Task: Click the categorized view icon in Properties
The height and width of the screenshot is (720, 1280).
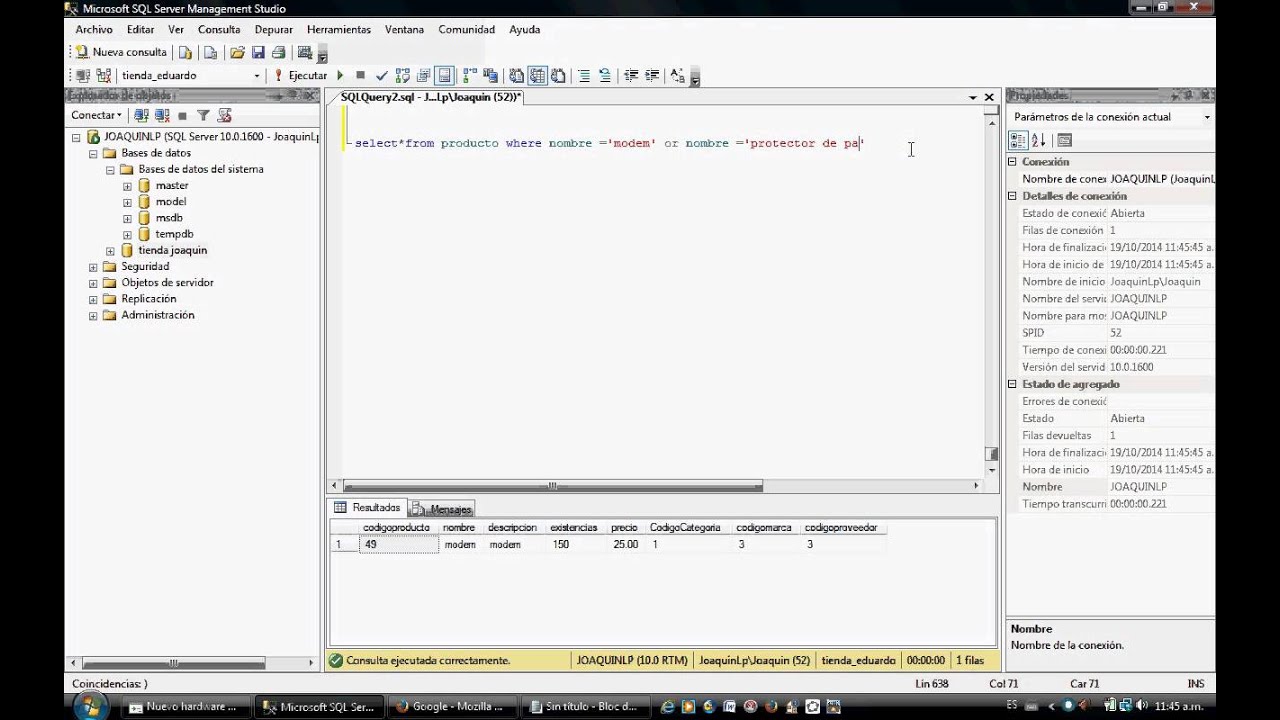Action: click(1019, 140)
